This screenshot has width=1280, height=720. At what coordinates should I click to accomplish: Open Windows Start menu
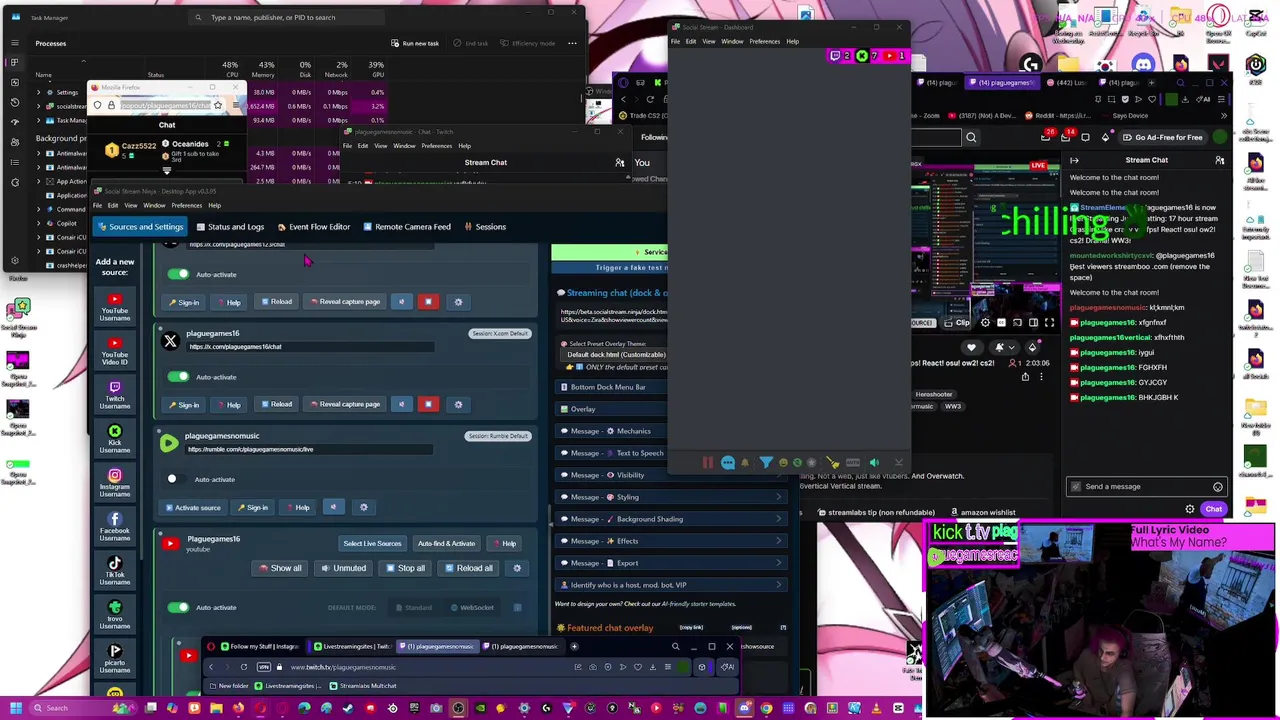16,708
